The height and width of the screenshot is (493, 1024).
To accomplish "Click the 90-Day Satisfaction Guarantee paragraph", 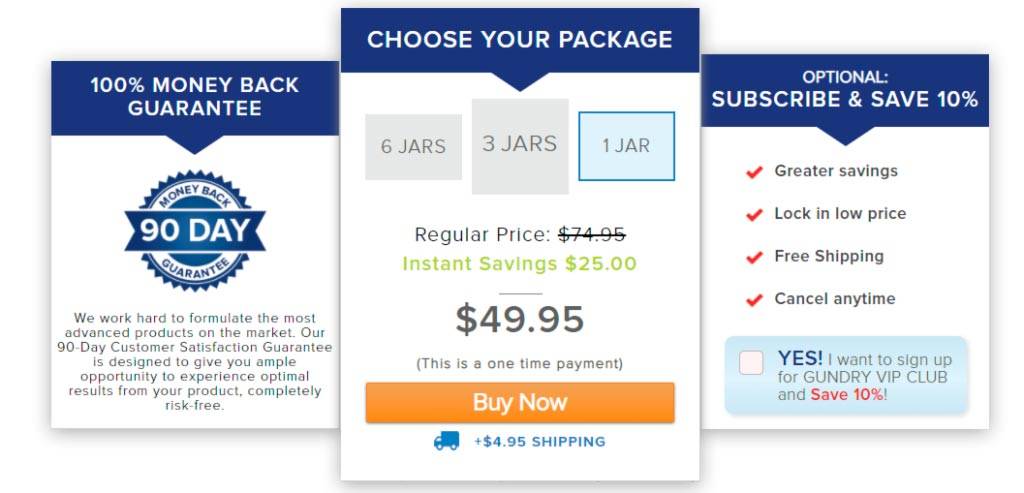I will 195,361.
